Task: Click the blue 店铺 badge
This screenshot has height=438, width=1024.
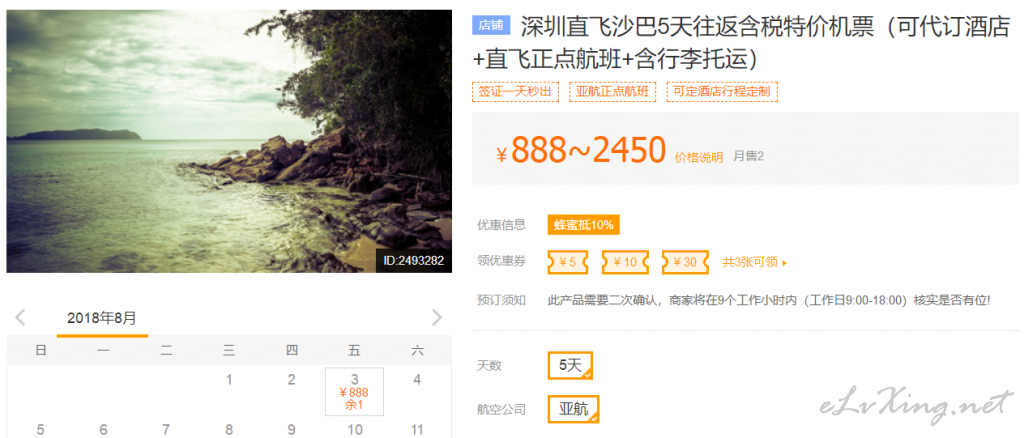Action: point(490,25)
